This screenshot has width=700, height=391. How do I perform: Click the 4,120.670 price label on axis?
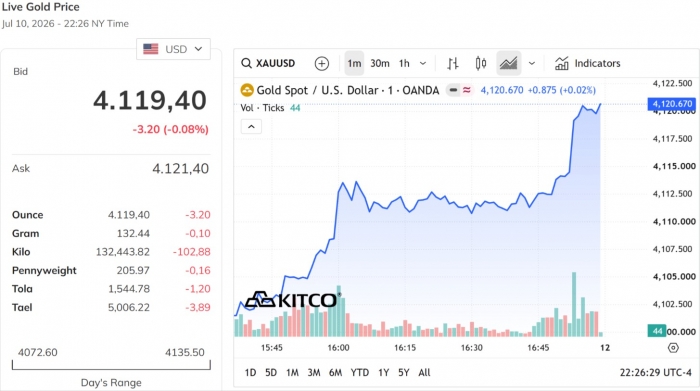click(671, 104)
